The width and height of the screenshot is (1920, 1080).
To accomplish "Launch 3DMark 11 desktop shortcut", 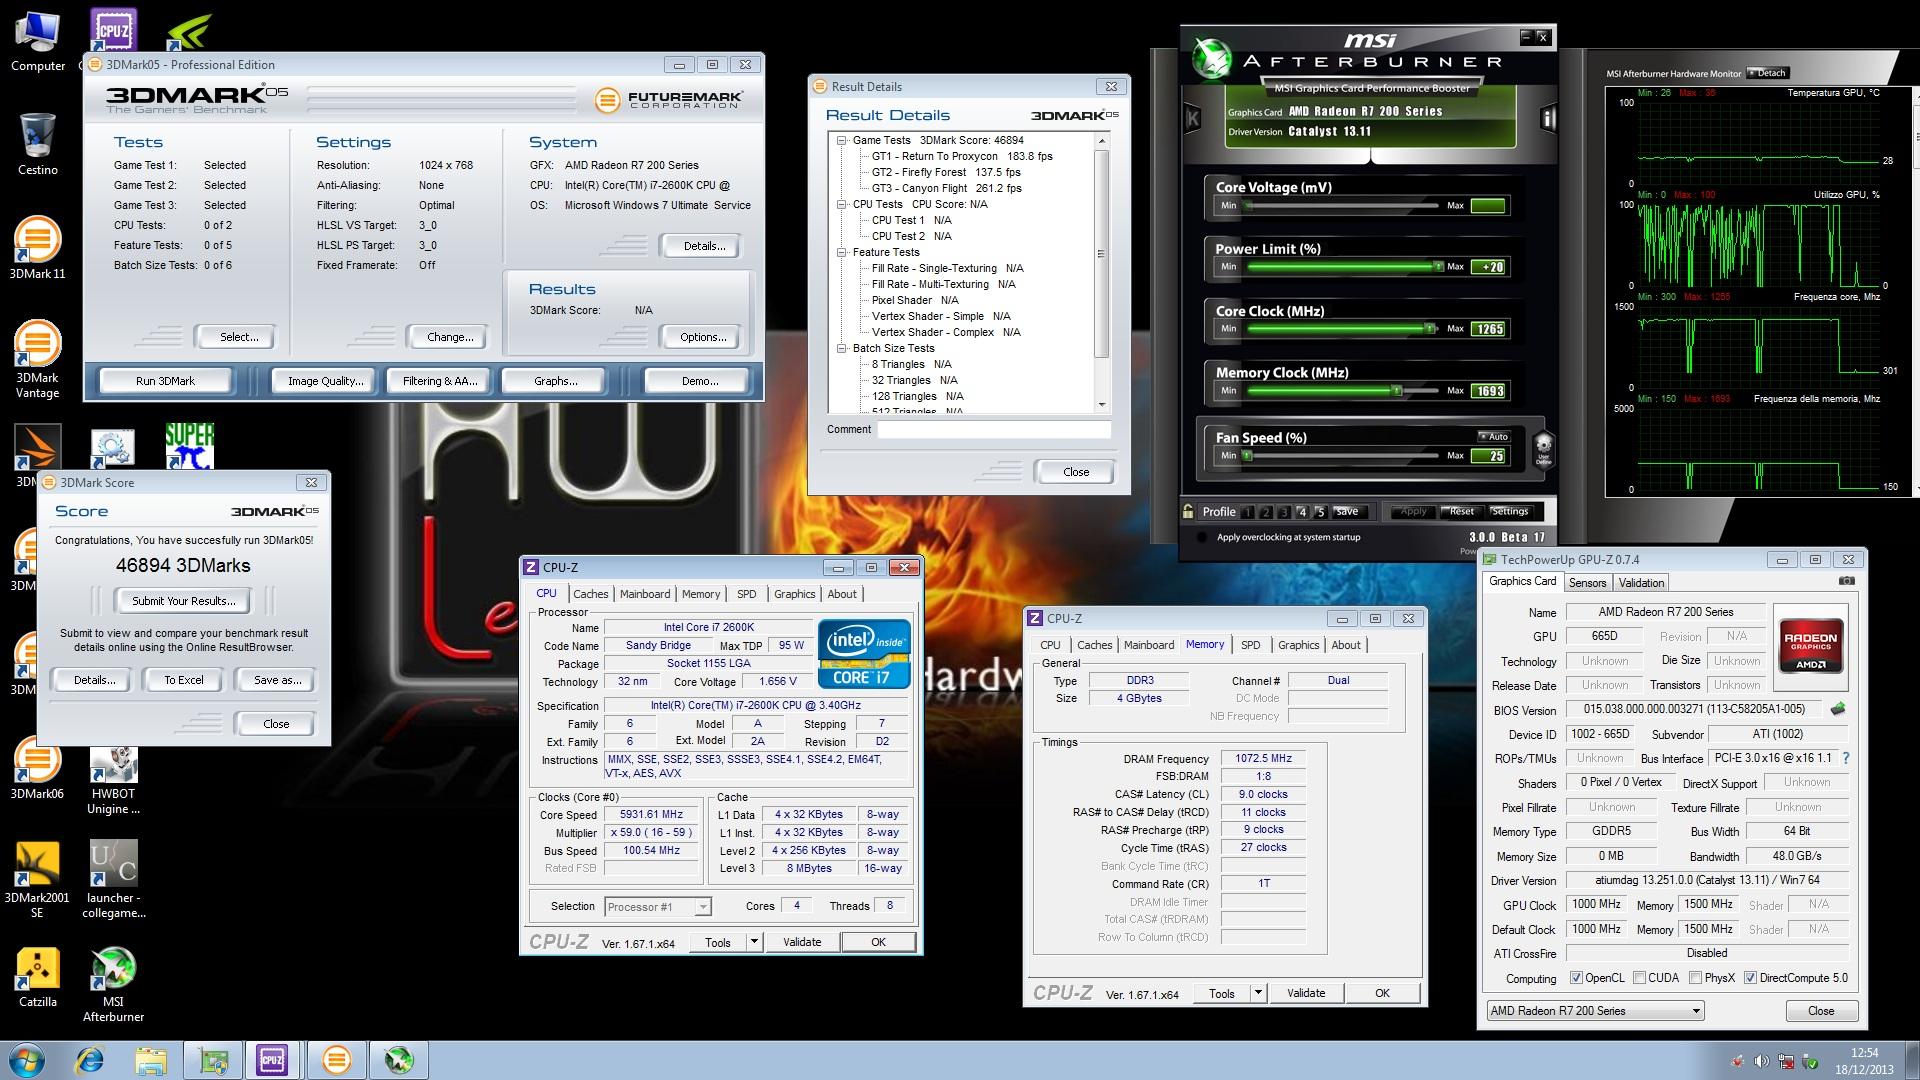I will [37, 247].
